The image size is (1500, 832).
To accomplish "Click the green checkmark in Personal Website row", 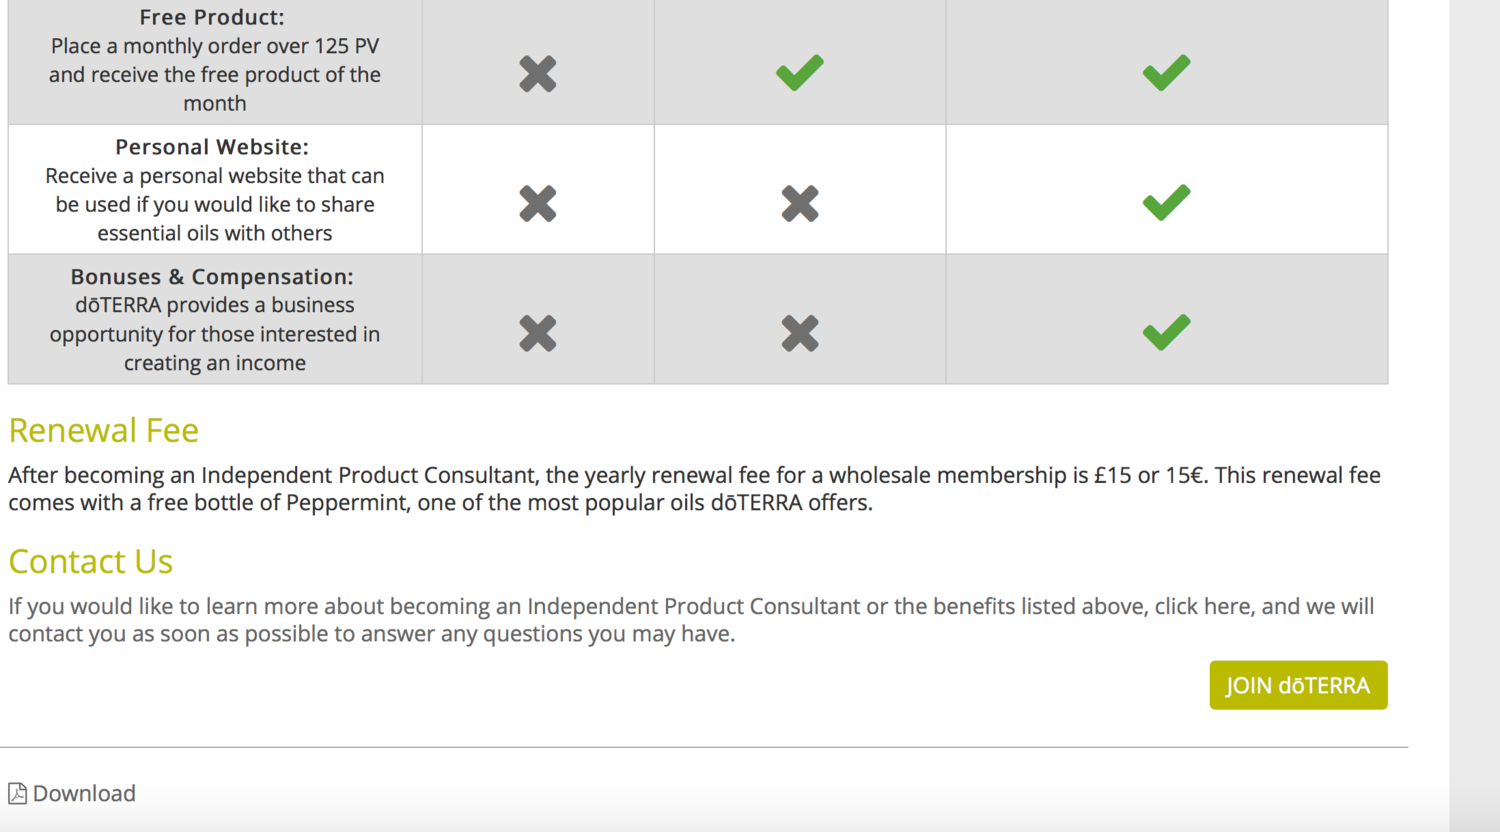I will click(1166, 203).
